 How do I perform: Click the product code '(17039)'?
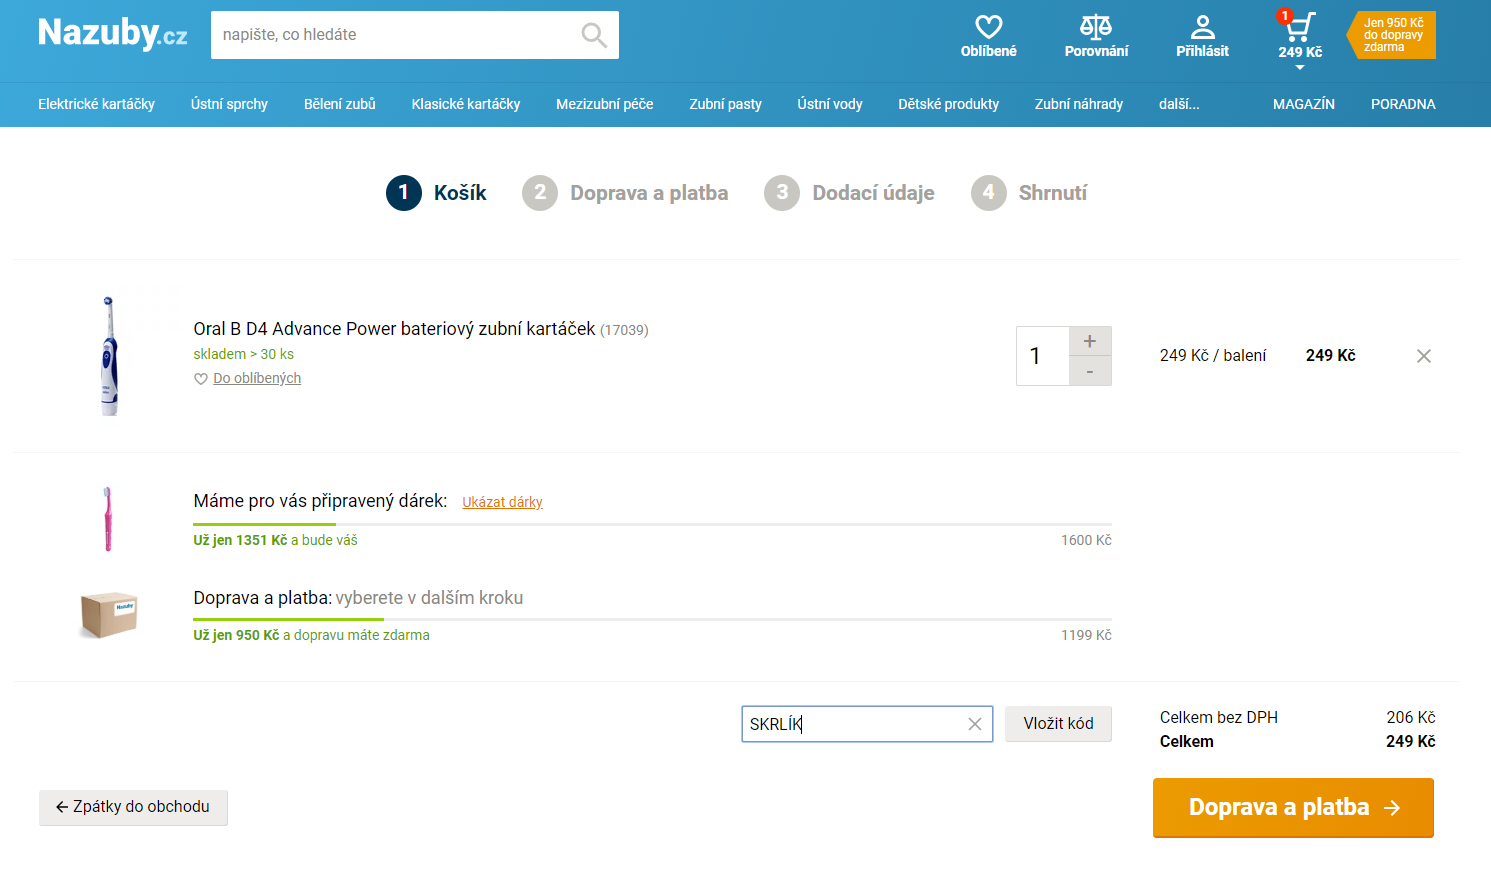click(624, 330)
